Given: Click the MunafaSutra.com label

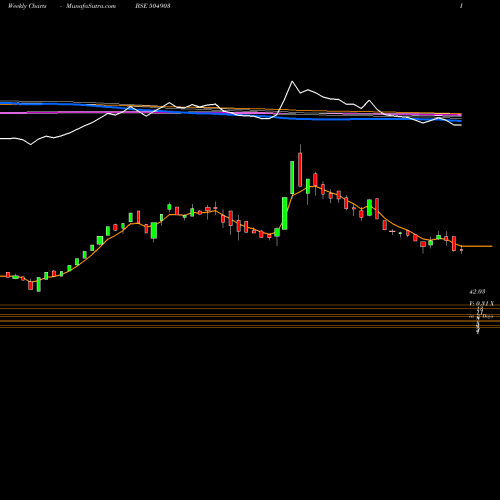Looking at the screenshot, I should 91,6.
